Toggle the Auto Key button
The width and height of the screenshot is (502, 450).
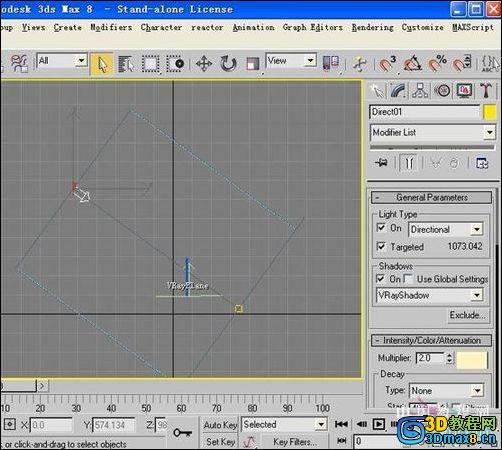[x=220, y=425]
